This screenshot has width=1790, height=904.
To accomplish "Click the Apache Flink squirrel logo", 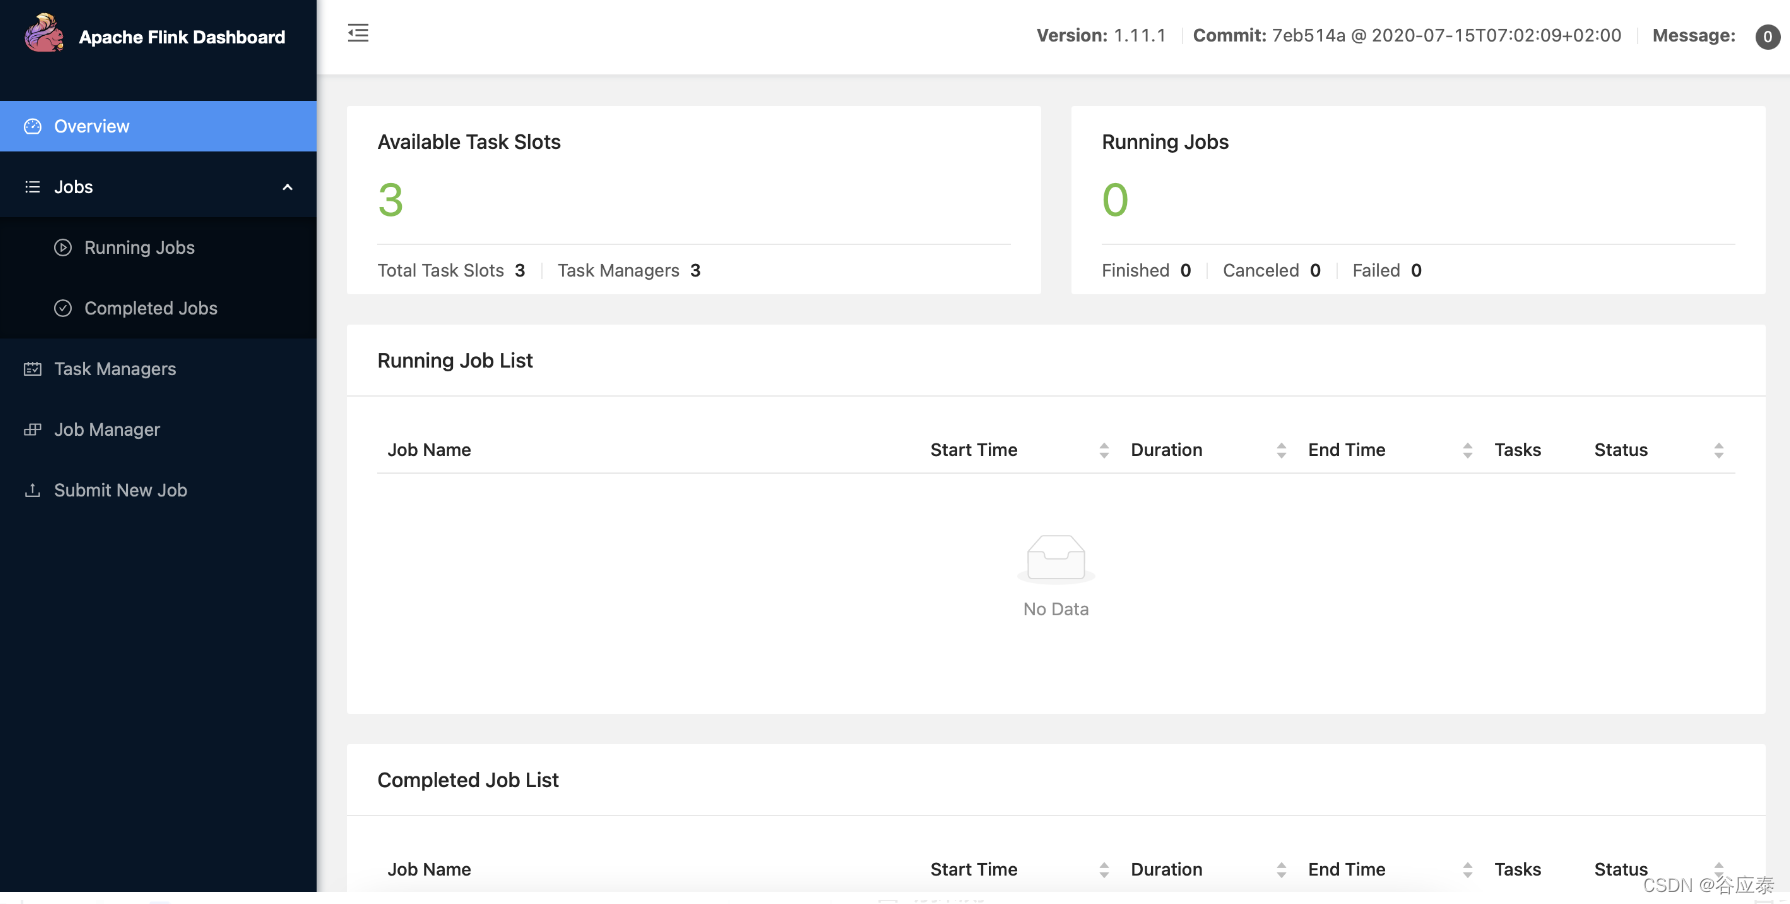I will tap(44, 34).
